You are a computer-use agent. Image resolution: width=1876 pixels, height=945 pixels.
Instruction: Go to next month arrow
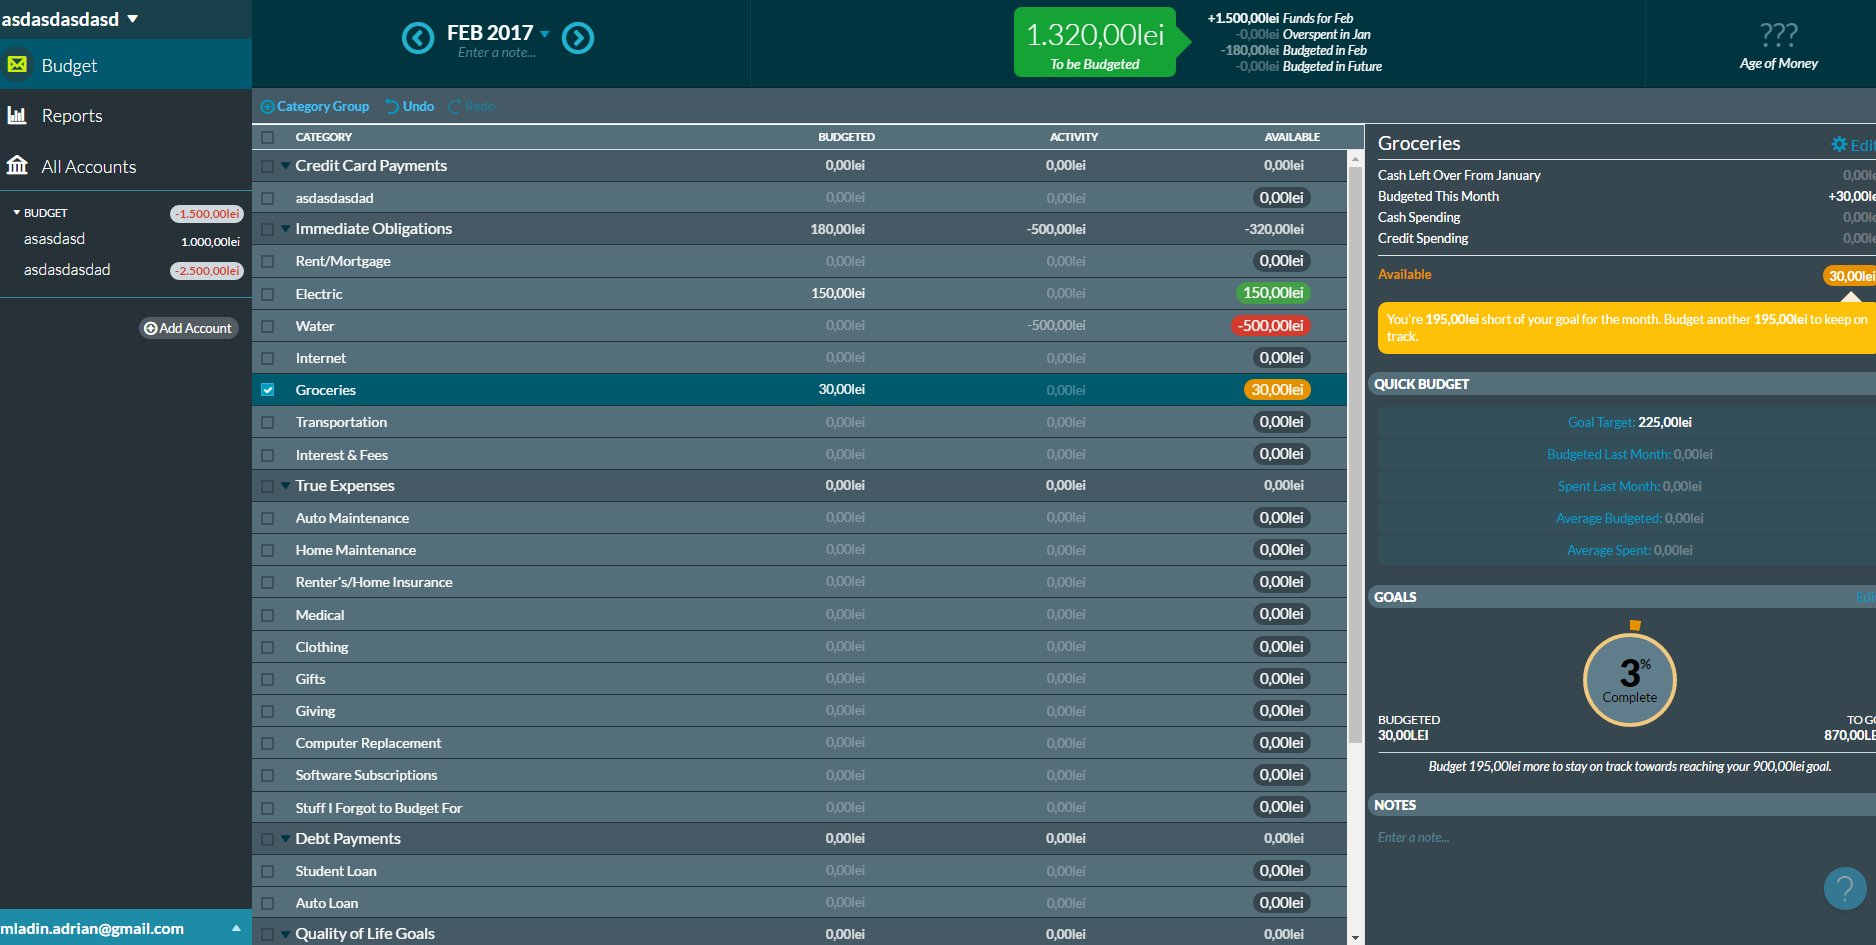pos(578,38)
